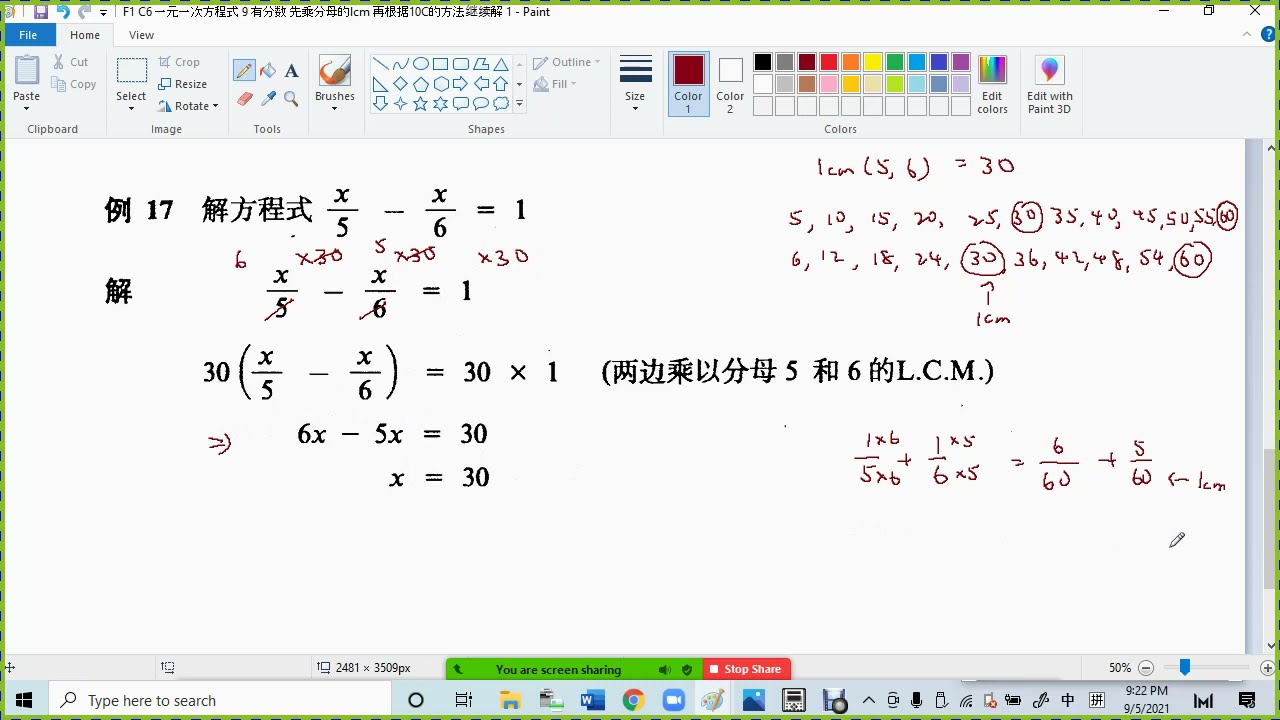
Task: Select the Pencil tool
Action: (x=244, y=70)
